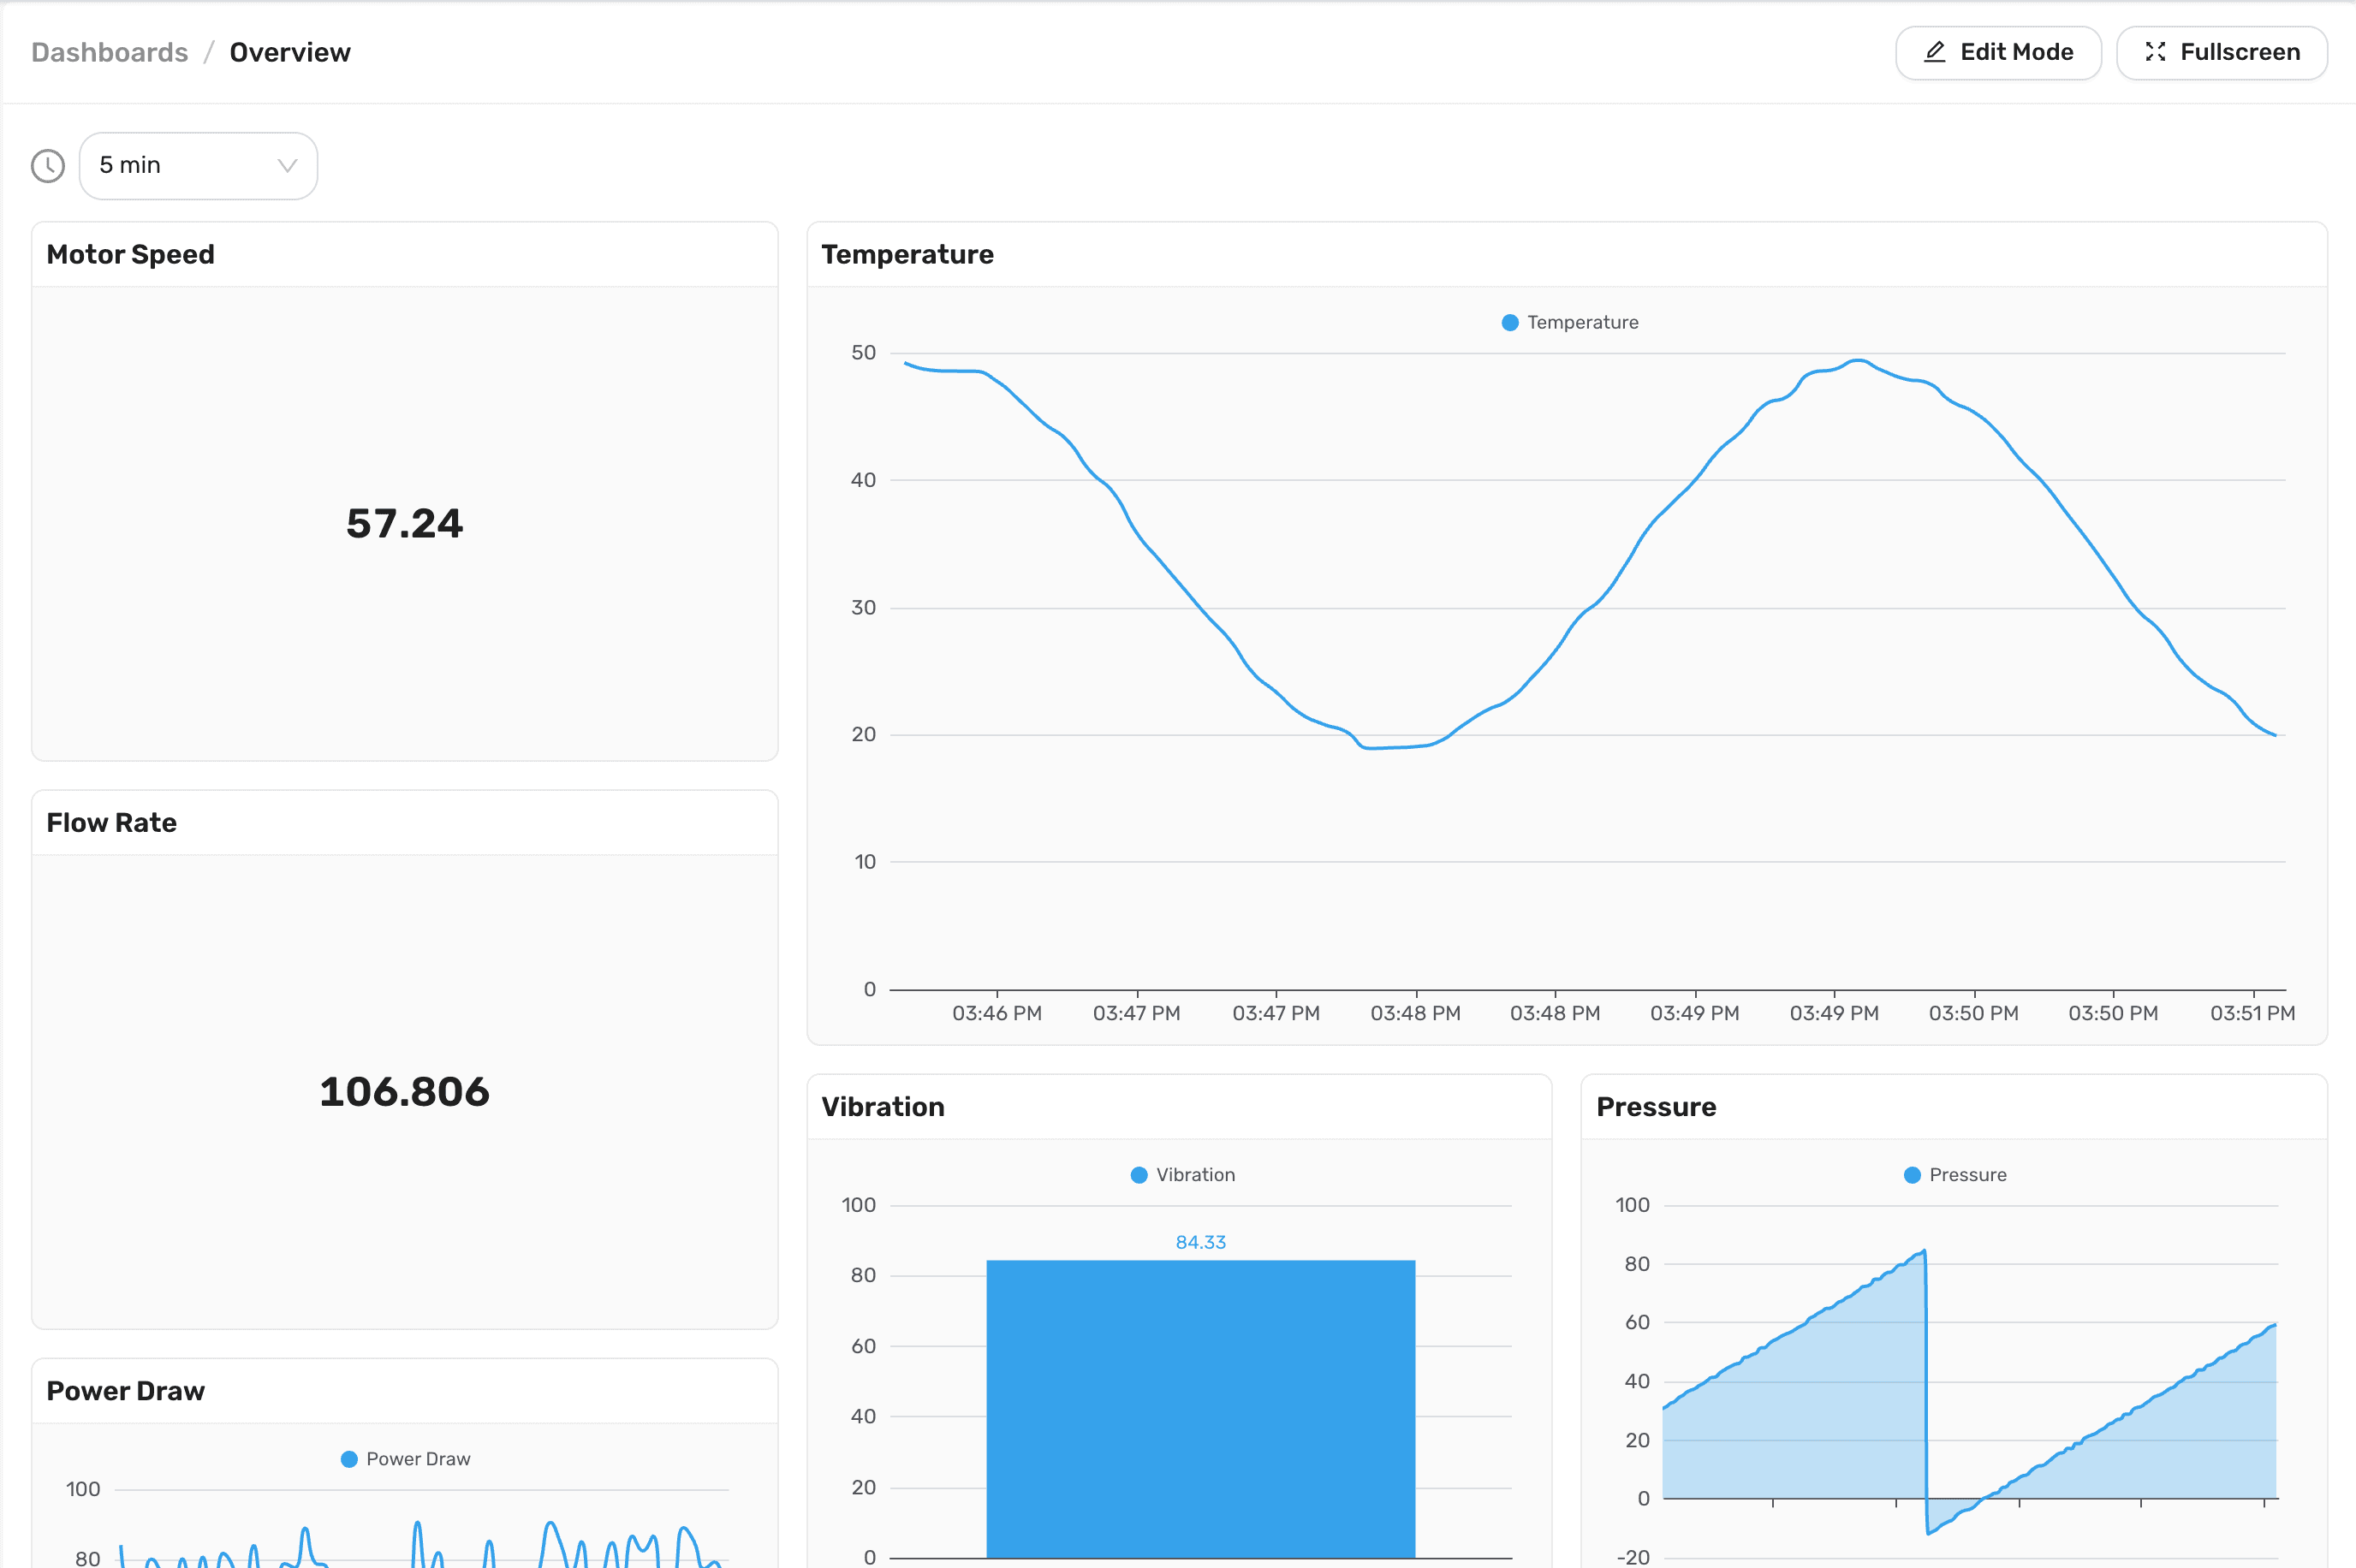2356x1568 pixels.
Task: Toggle the Power Draw legend series
Action: pos(405,1458)
